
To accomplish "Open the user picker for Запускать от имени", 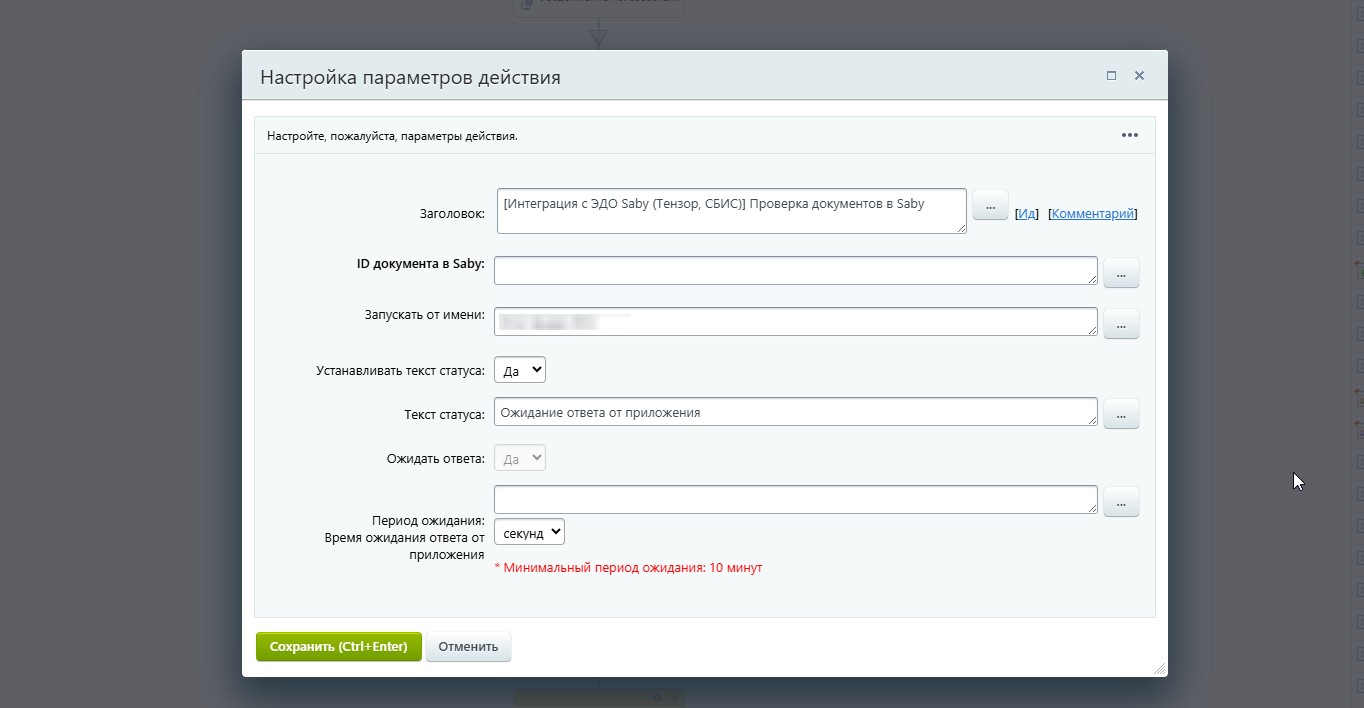I will pos(1121,323).
